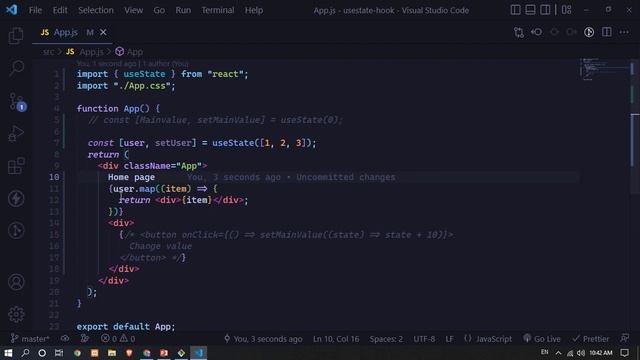
Task: Click the App.js breadcrumb segment
Action: pyautogui.click(x=85, y=52)
